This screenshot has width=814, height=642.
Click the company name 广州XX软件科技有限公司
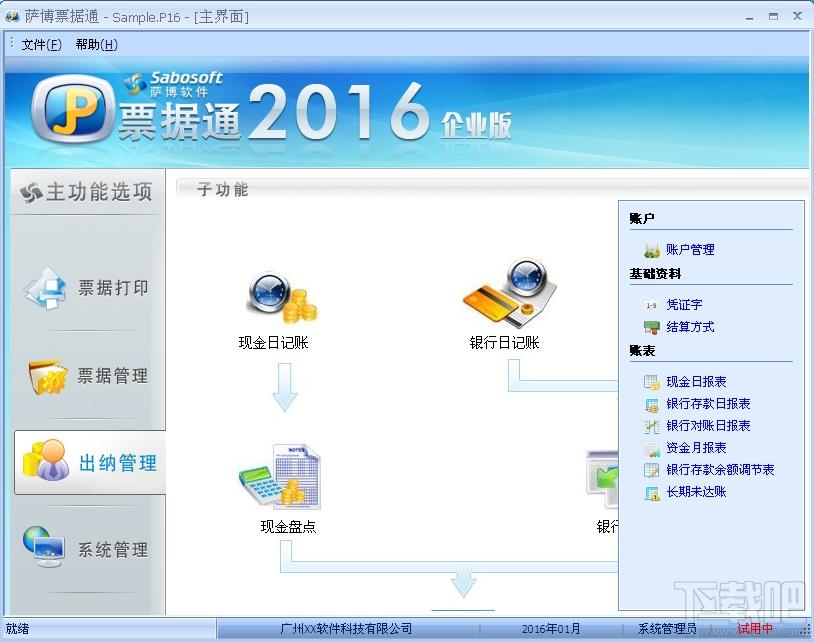[346, 629]
